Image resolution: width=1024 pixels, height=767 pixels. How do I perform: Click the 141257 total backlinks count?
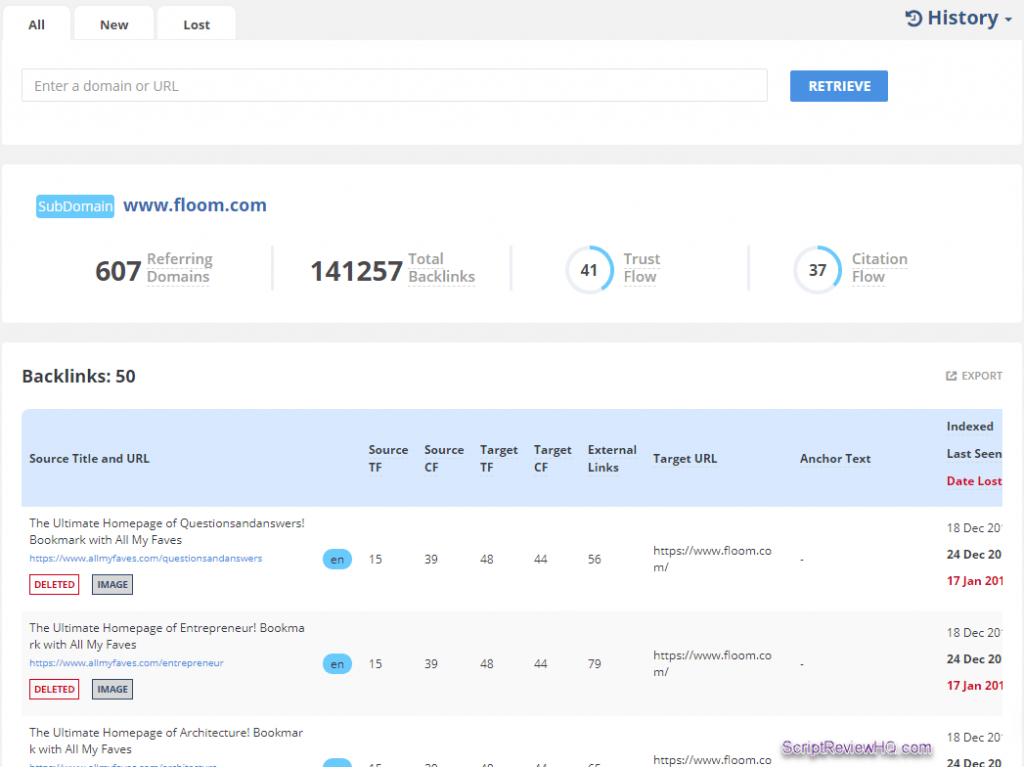point(357,271)
